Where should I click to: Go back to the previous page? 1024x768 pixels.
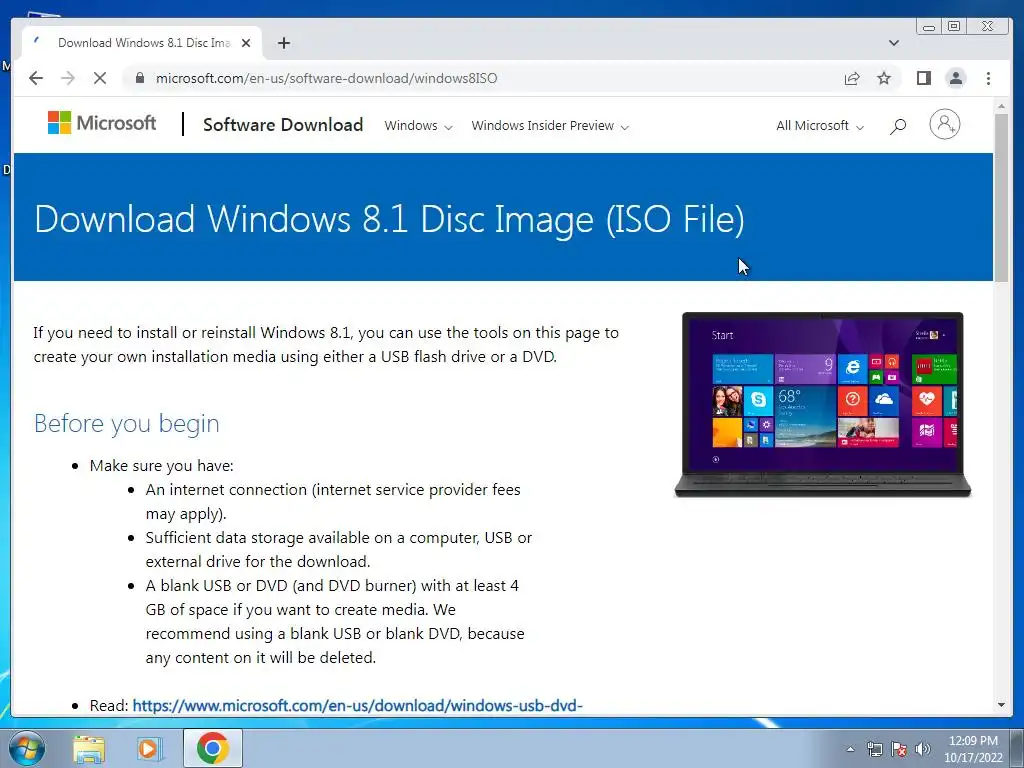pyautogui.click(x=36, y=78)
